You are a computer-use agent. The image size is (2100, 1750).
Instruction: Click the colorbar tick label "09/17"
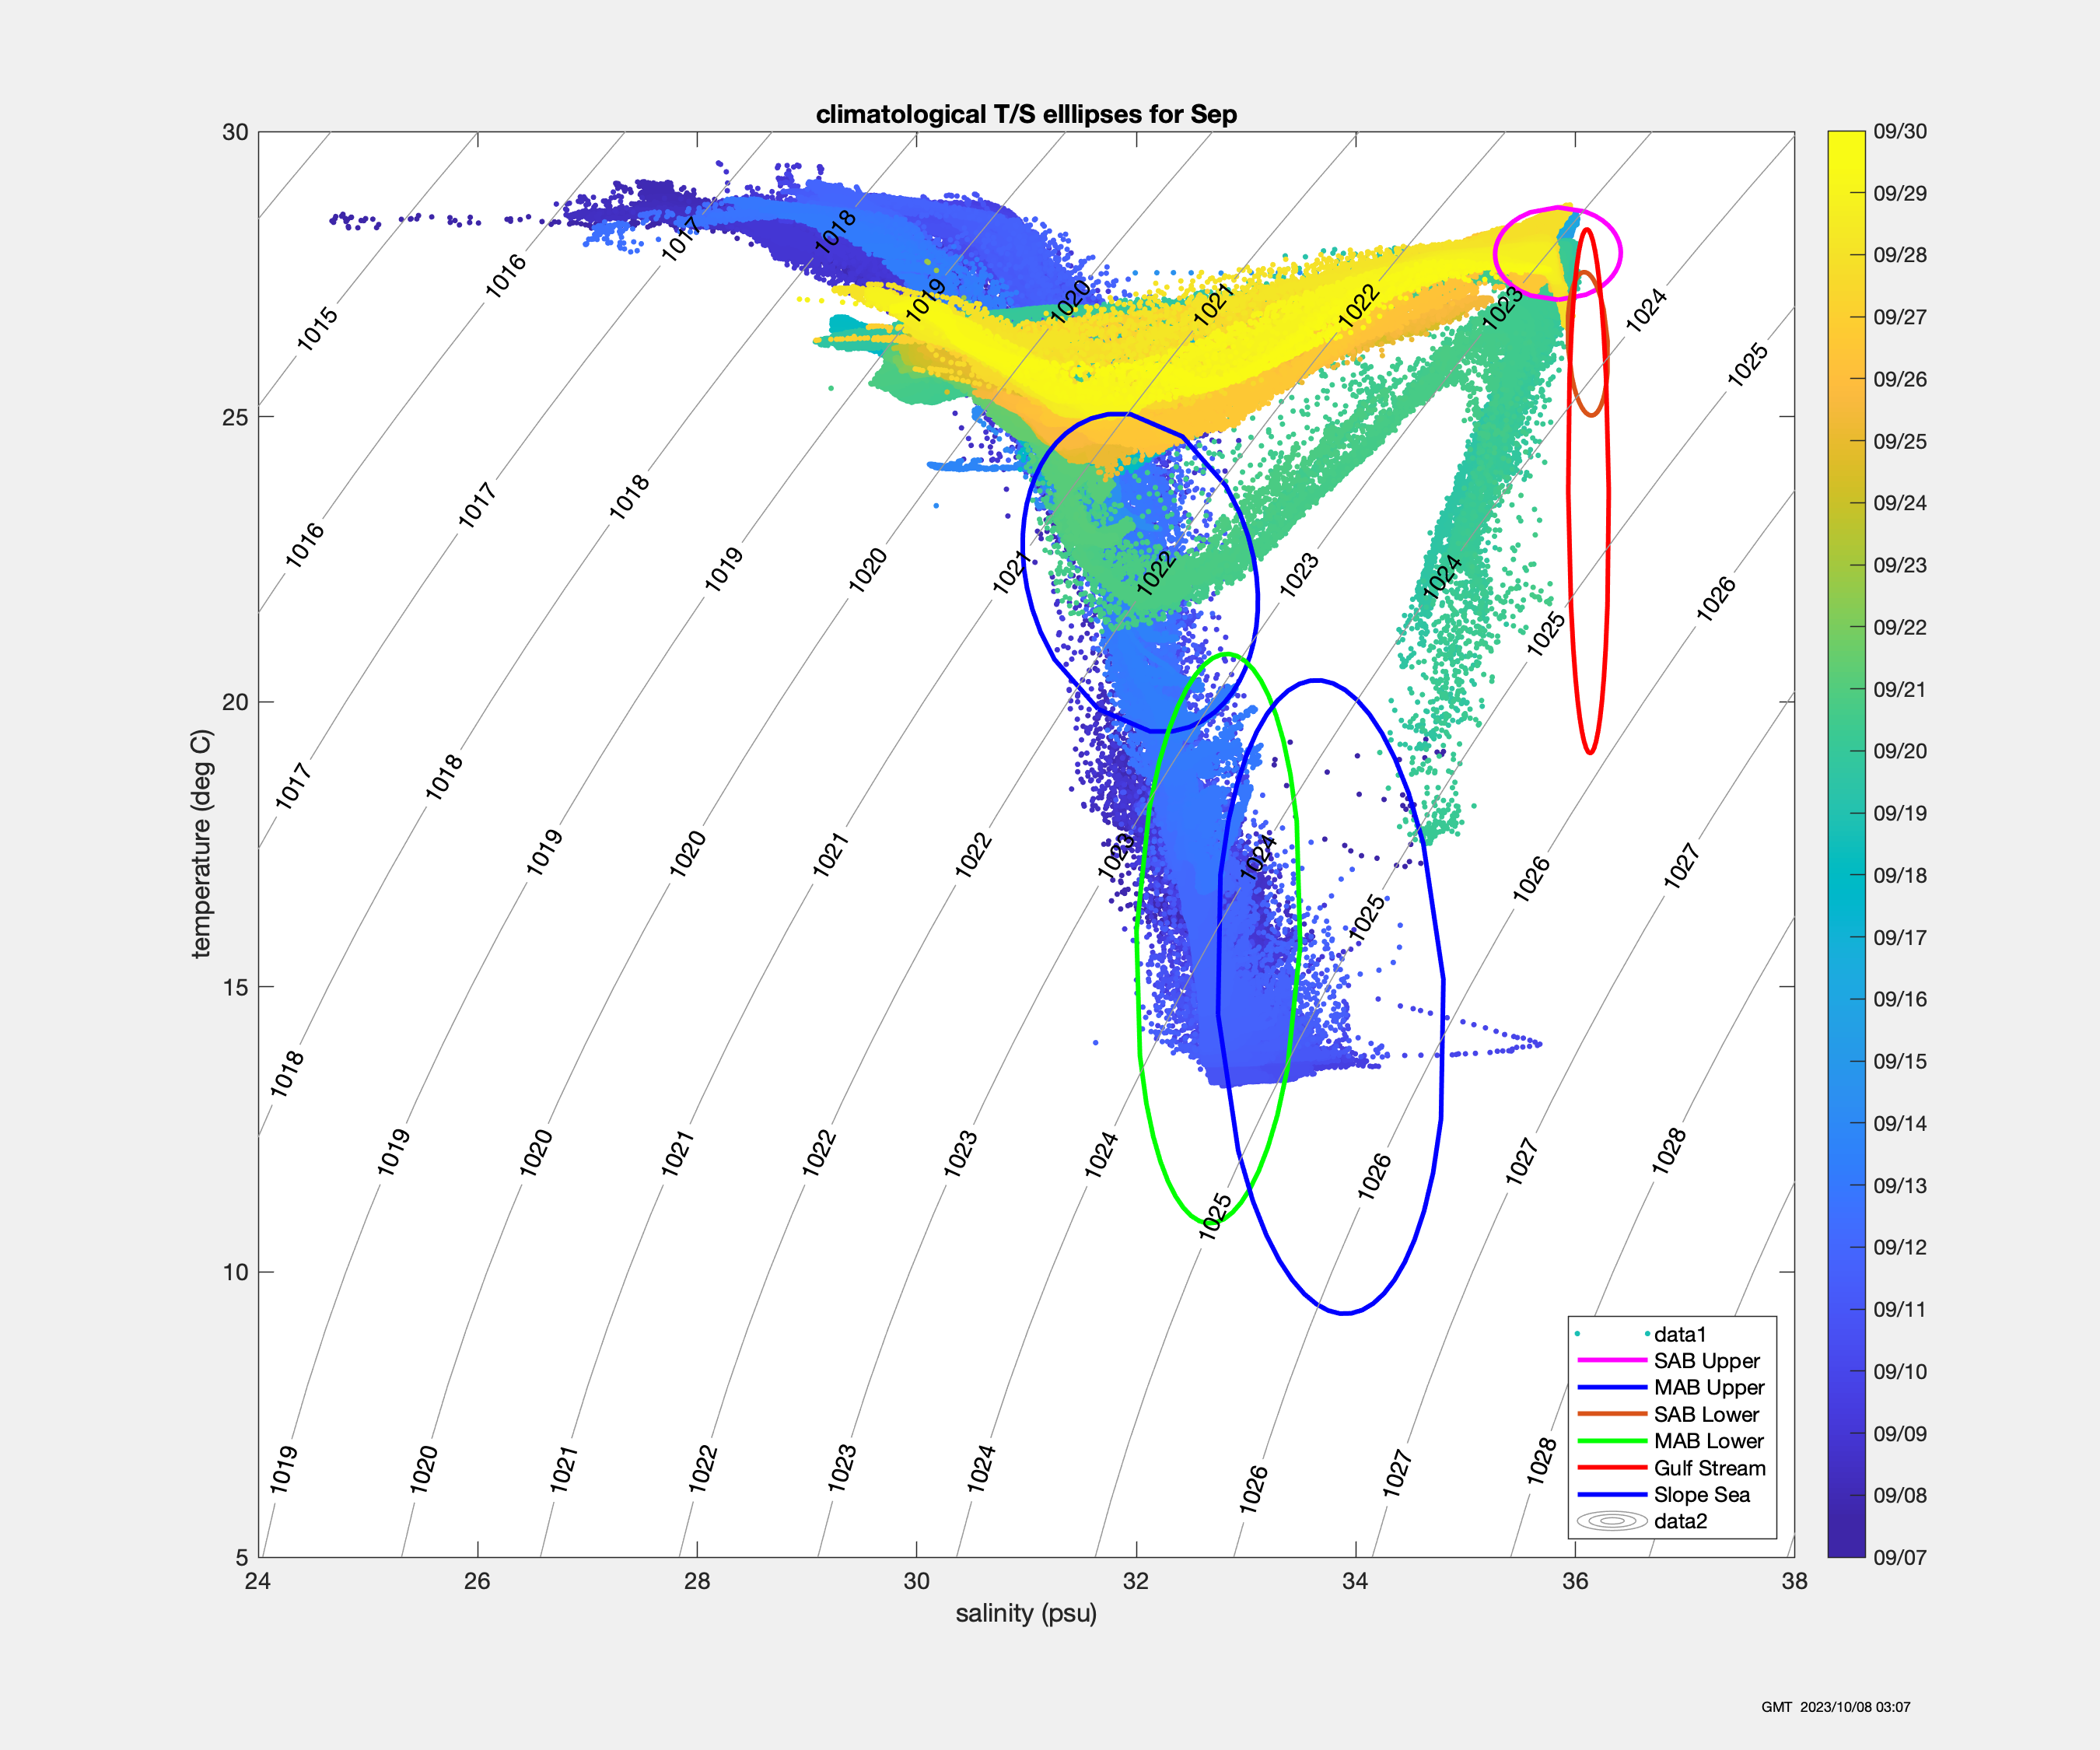point(1900,938)
